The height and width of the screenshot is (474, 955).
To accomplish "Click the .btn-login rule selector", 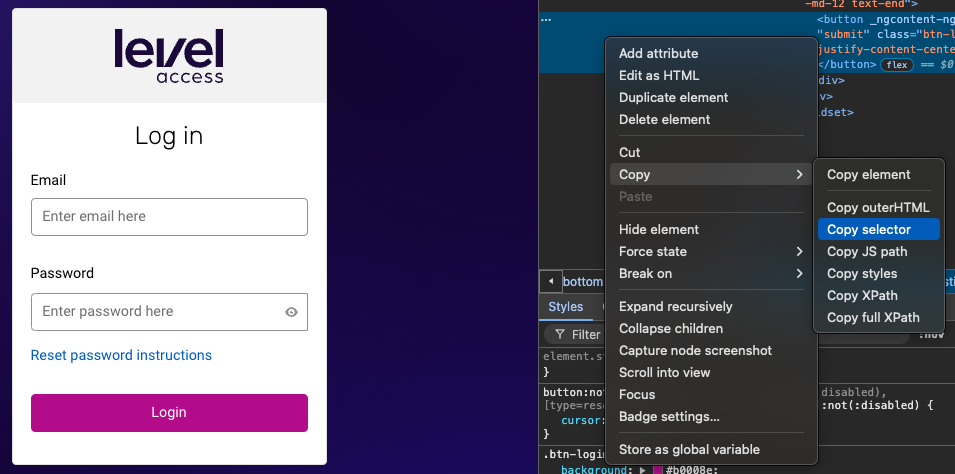I will pyautogui.click(x=574, y=454).
